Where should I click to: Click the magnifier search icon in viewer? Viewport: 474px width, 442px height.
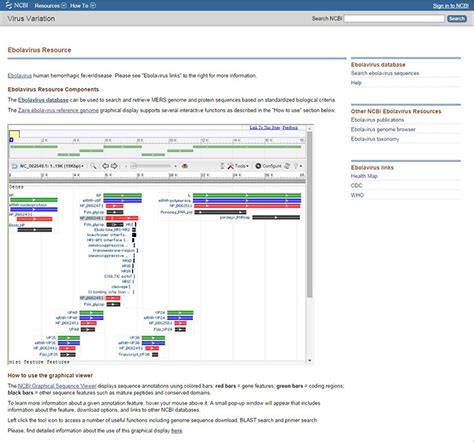(x=94, y=166)
